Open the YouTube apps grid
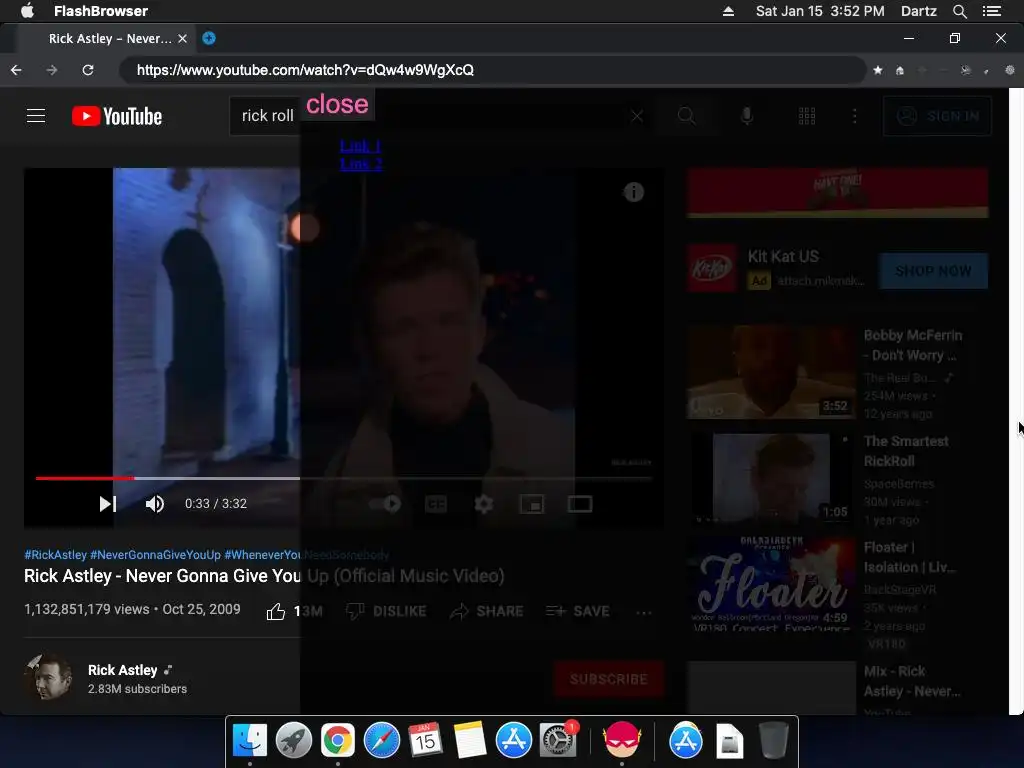The width and height of the screenshot is (1024, 768). pos(807,116)
